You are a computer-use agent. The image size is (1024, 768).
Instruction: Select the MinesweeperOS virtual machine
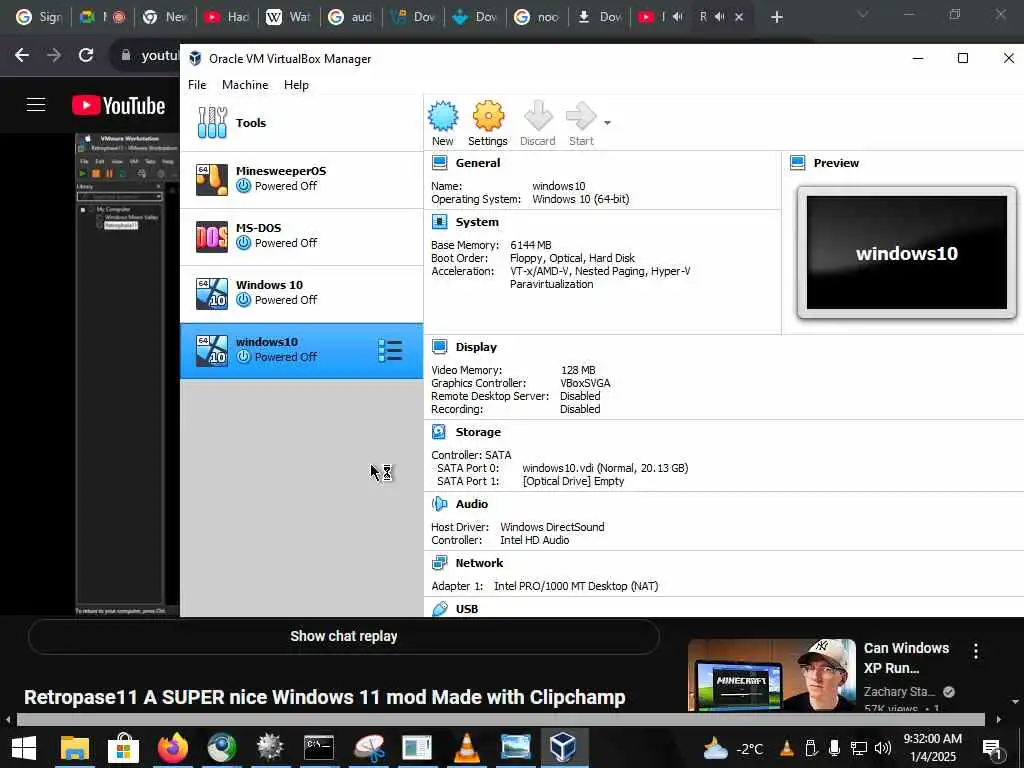click(301, 180)
